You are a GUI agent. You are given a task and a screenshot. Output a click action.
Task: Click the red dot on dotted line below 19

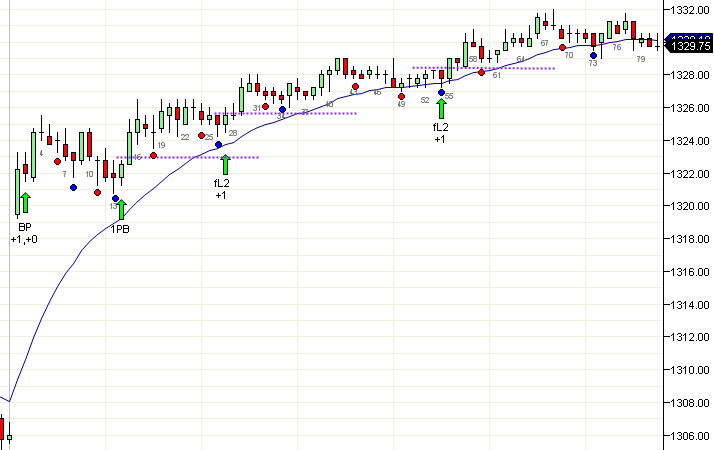[153, 156]
